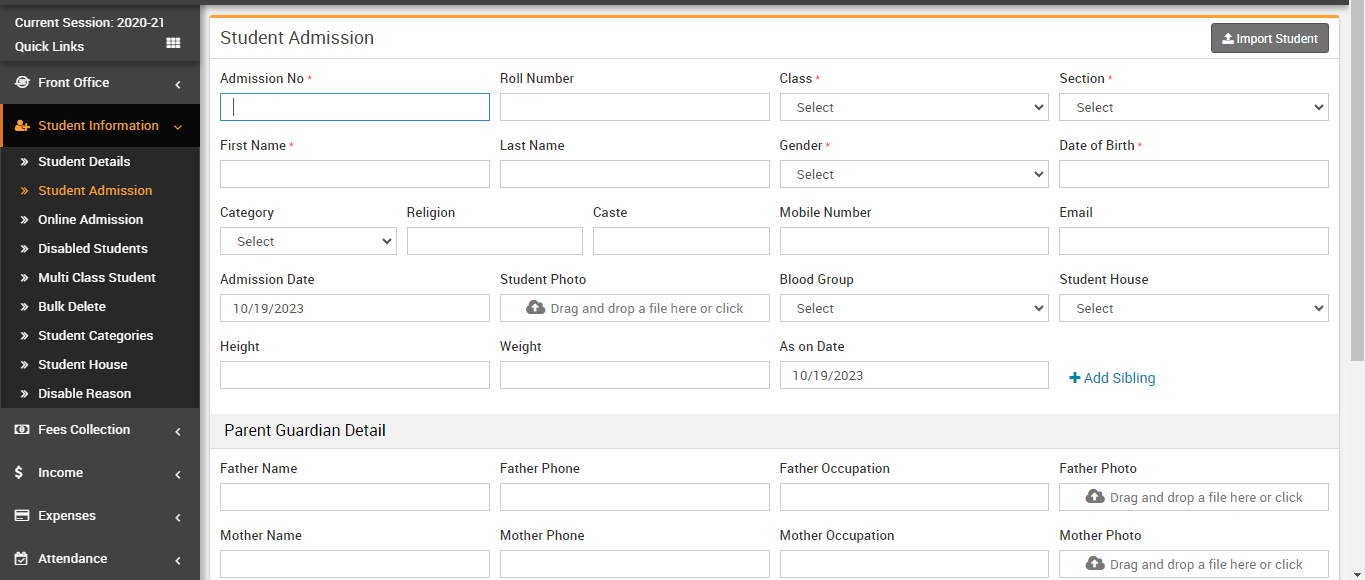This screenshot has height=580, width=1365.
Task: Select Bulk Delete from sidebar
Action: [x=72, y=306]
